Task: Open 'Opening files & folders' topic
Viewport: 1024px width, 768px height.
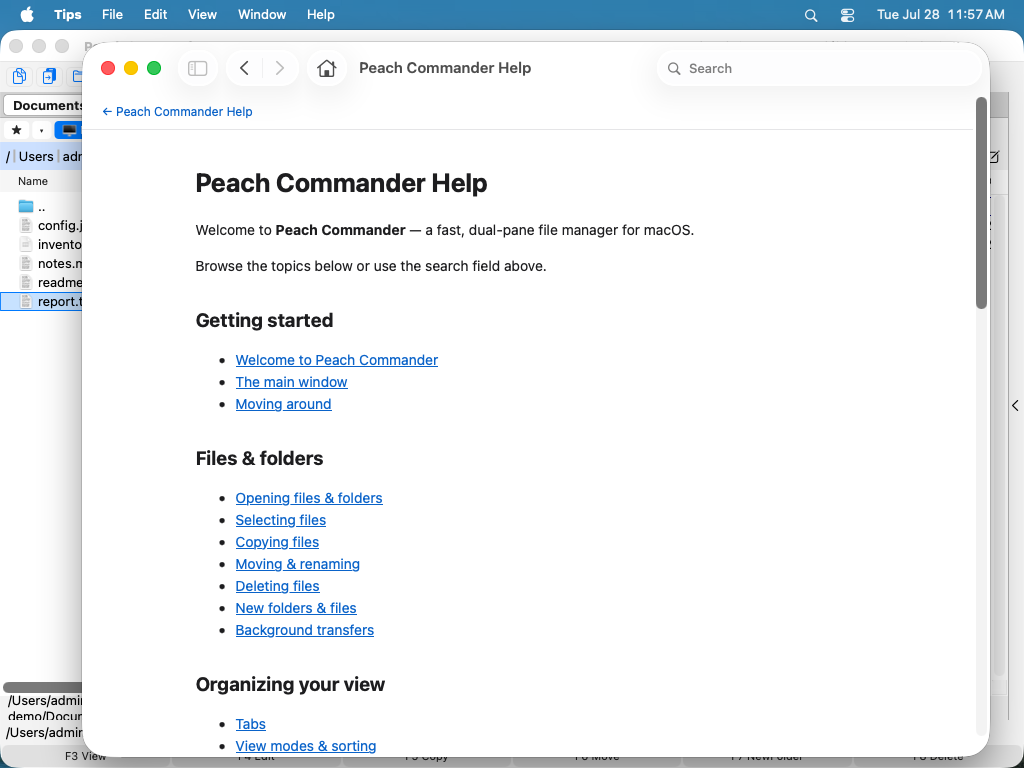Action: (x=309, y=498)
